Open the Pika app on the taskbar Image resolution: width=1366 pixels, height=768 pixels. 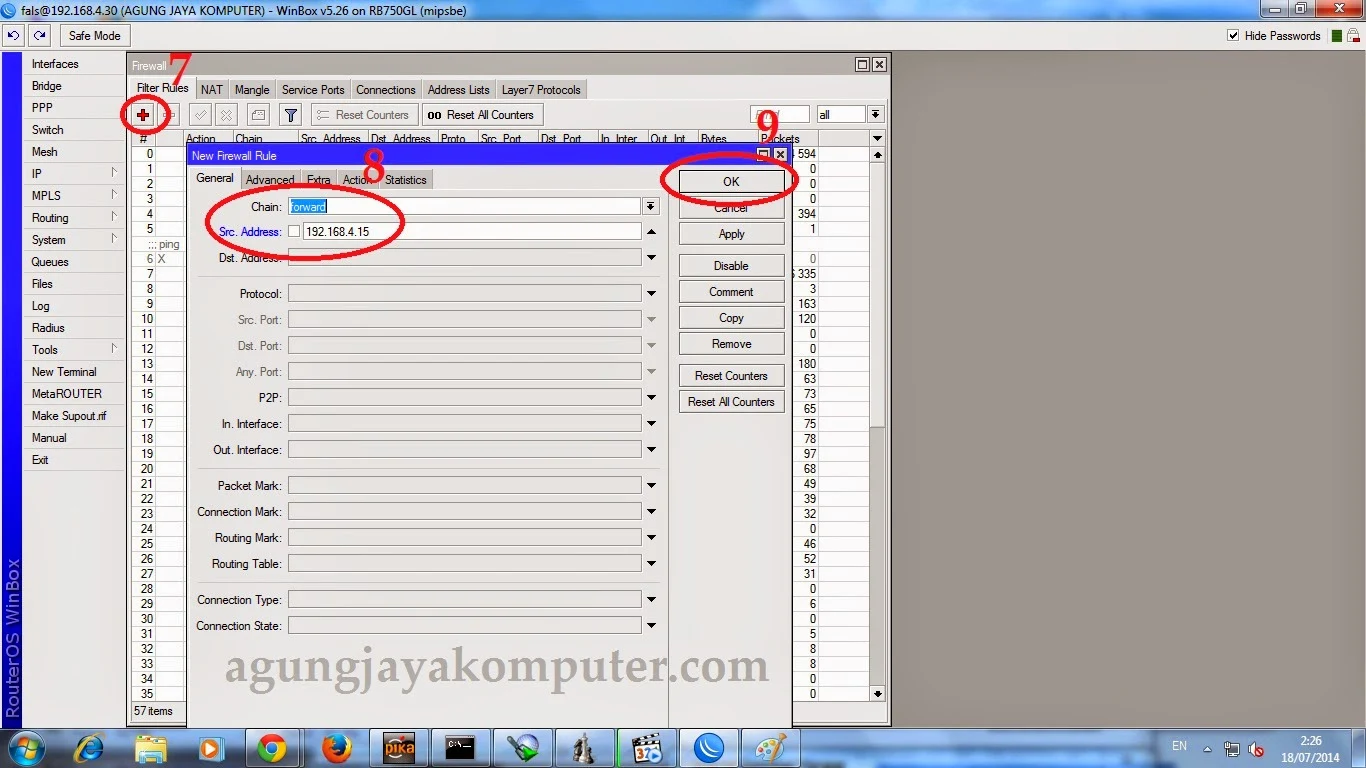(x=400, y=748)
